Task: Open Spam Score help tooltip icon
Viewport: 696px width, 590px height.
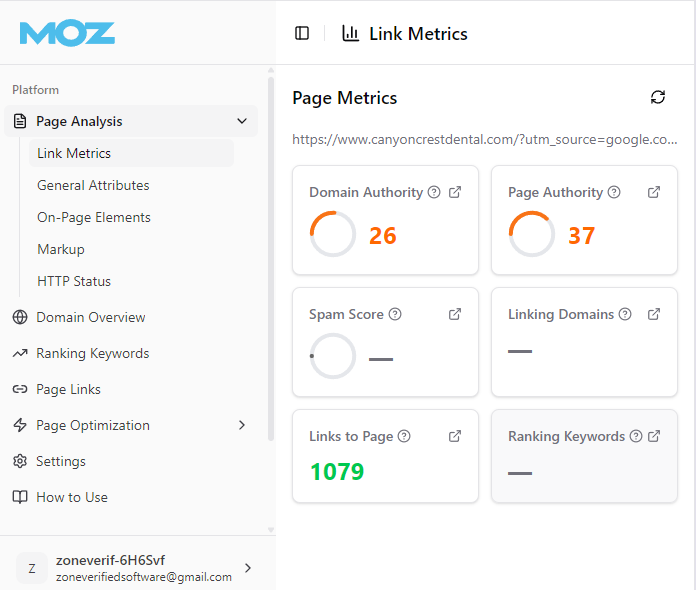Action: pos(395,314)
